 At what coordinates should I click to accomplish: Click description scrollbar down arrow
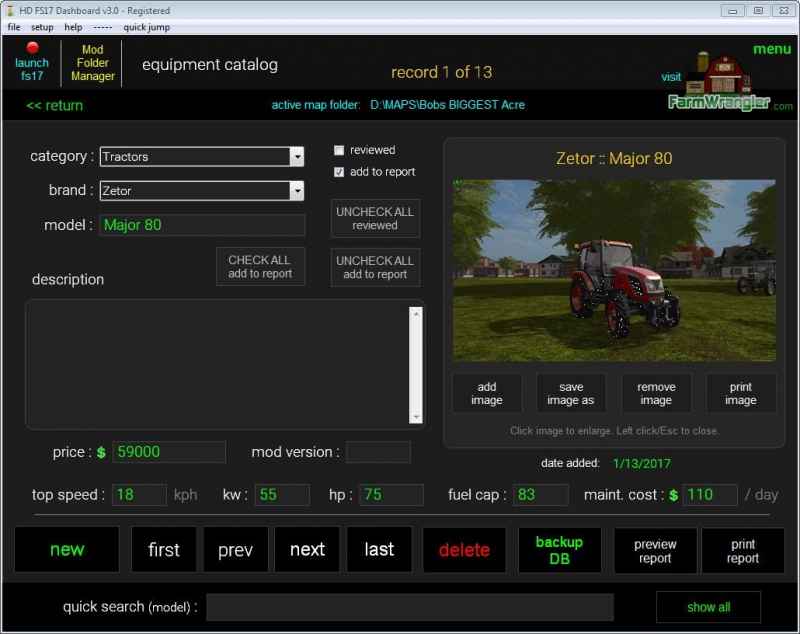pyautogui.click(x=416, y=417)
